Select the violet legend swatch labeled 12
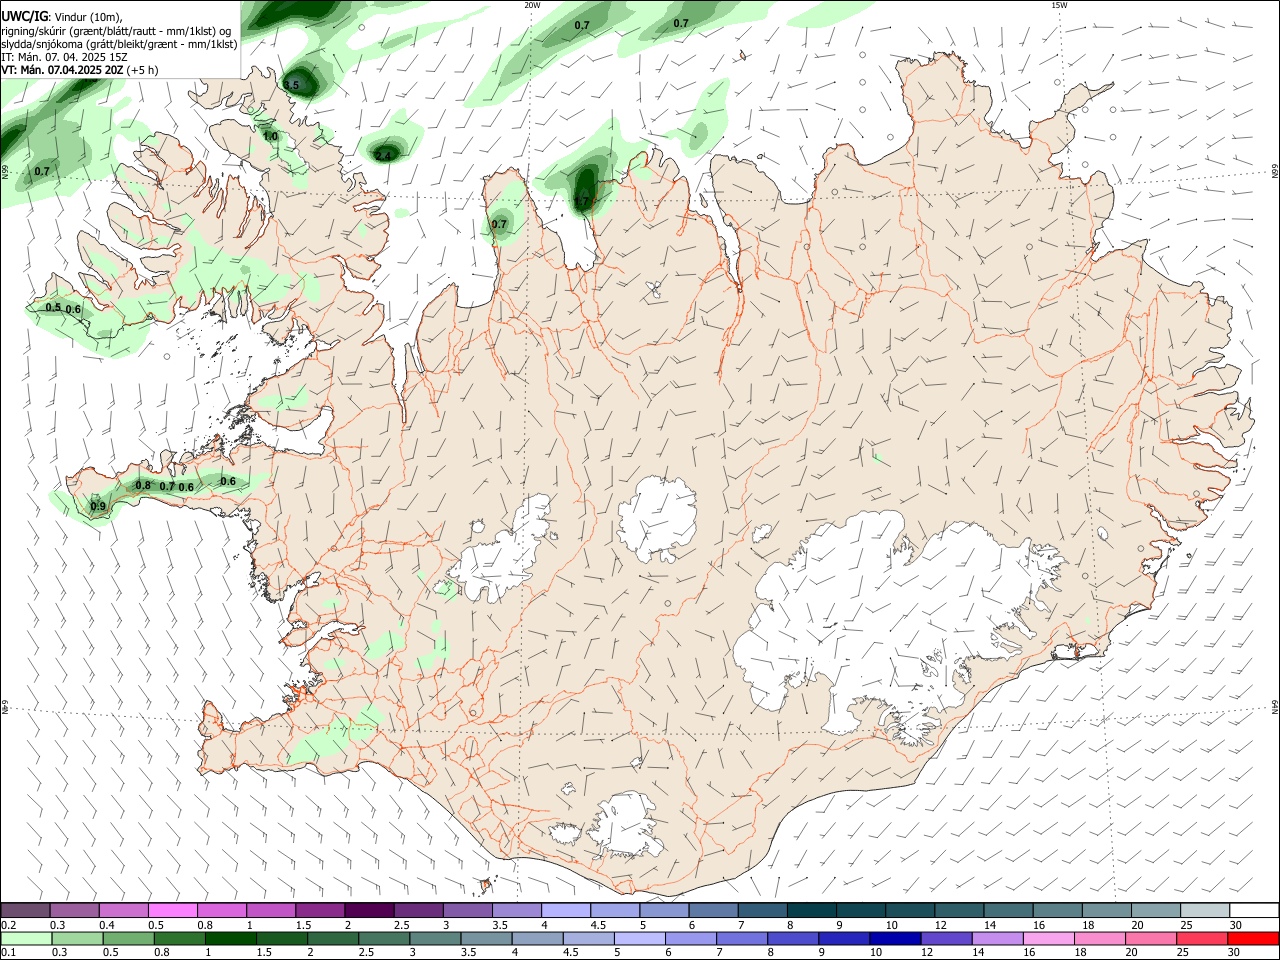 point(945,938)
